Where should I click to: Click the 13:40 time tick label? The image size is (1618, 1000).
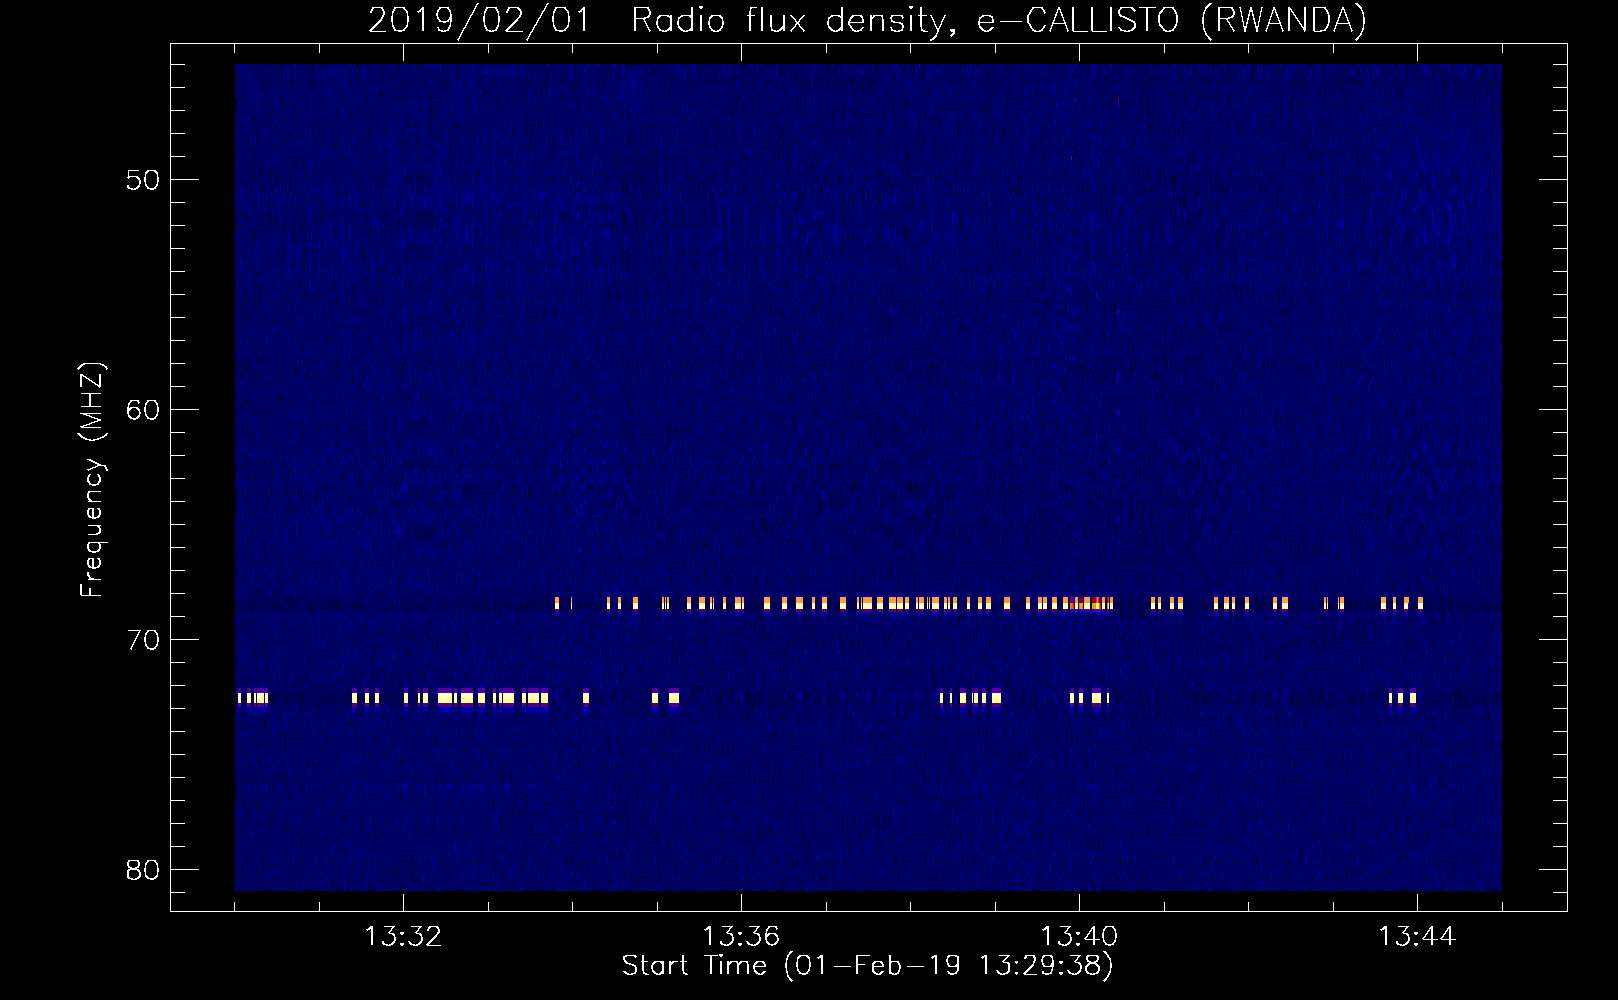coord(1079,936)
